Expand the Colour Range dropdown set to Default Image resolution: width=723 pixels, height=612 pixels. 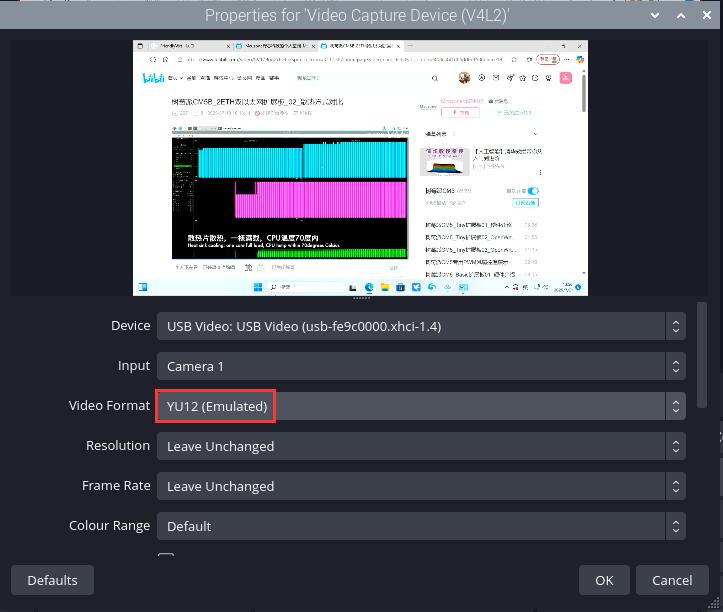[x=420, y=526]
